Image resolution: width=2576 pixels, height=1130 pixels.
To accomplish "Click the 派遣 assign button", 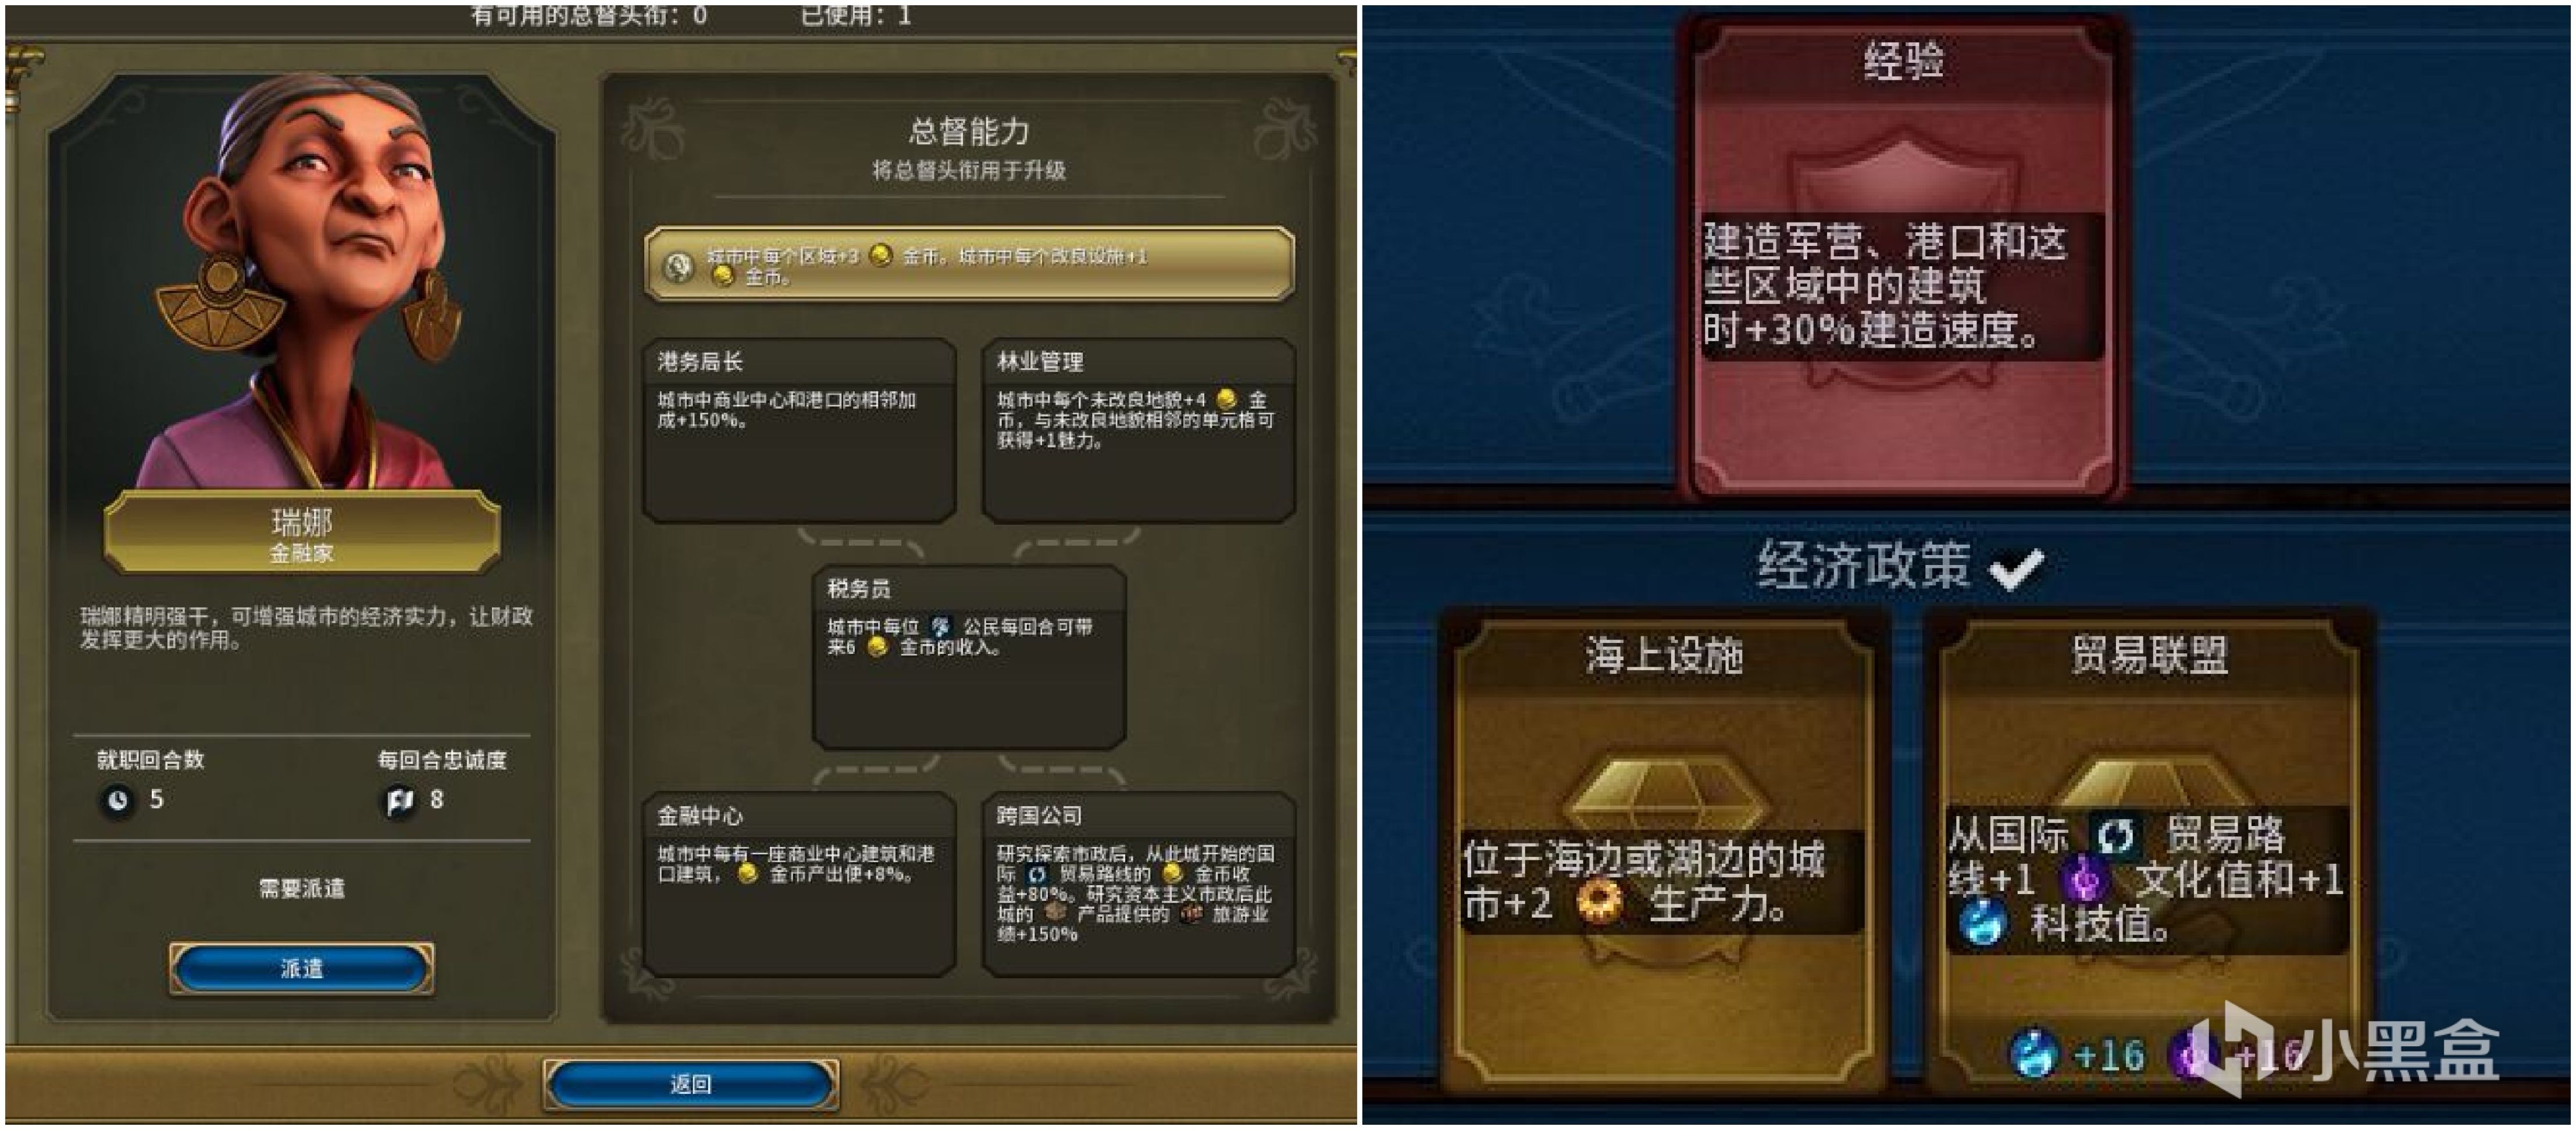I will coord(301,968).
